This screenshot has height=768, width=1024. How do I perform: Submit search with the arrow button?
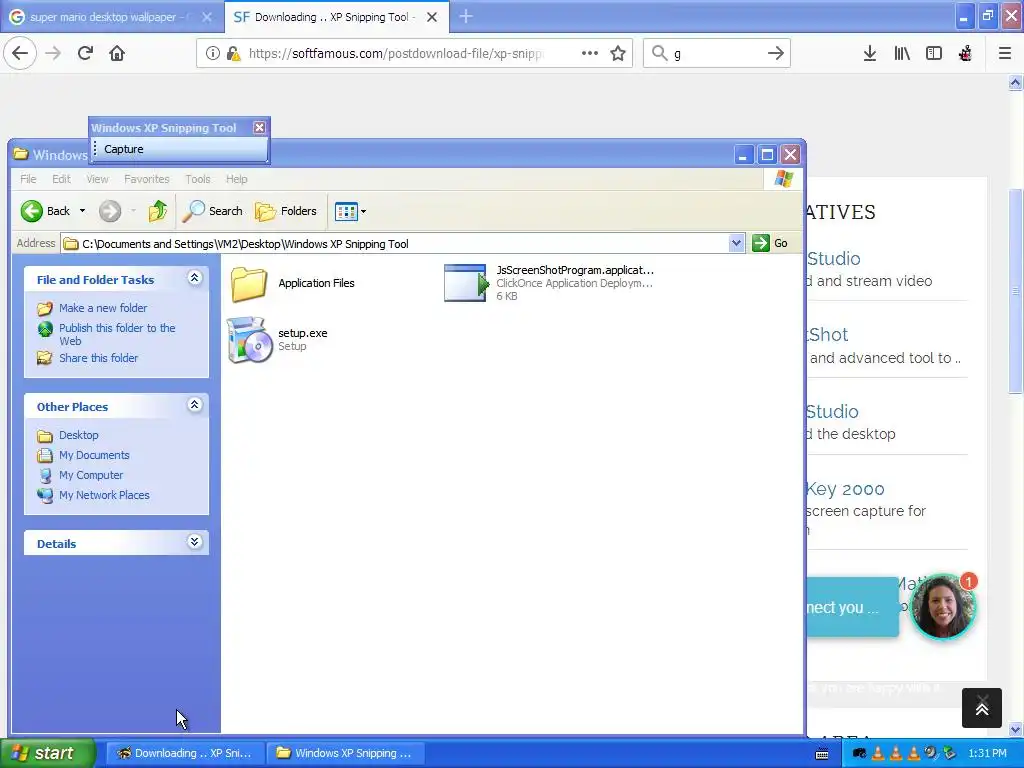point(776,53)
